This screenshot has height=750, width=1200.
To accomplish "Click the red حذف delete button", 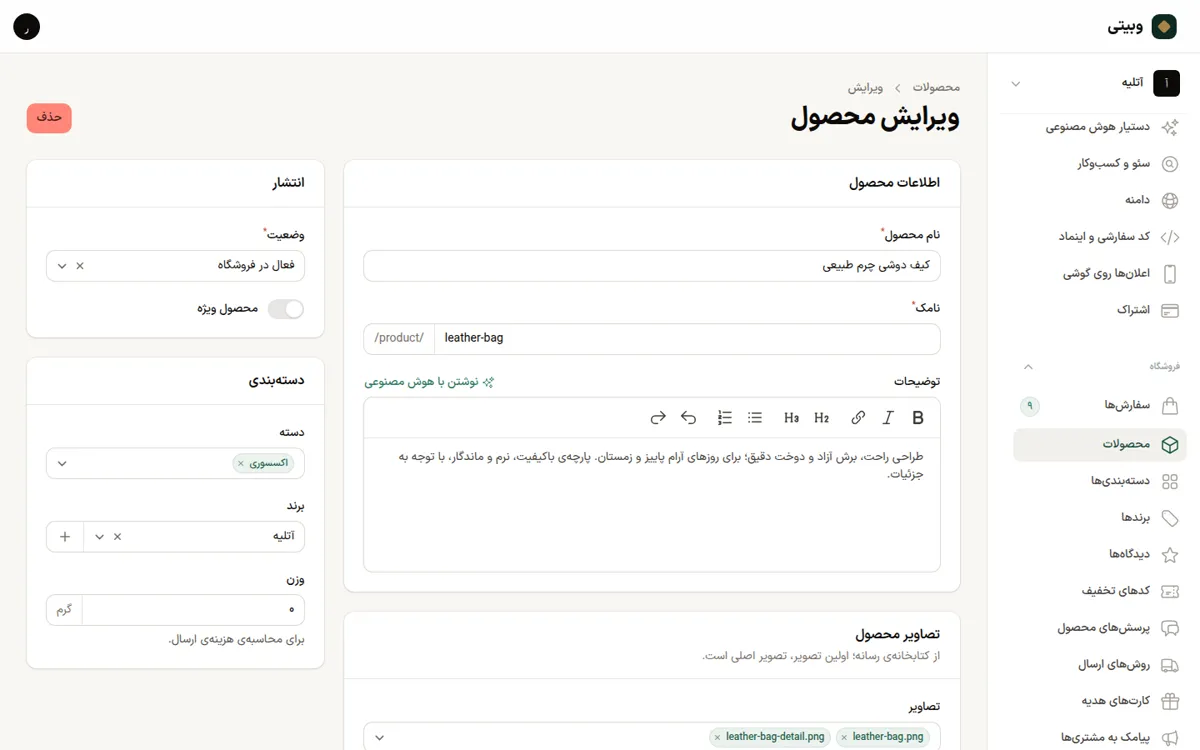I will coord(49,118).
